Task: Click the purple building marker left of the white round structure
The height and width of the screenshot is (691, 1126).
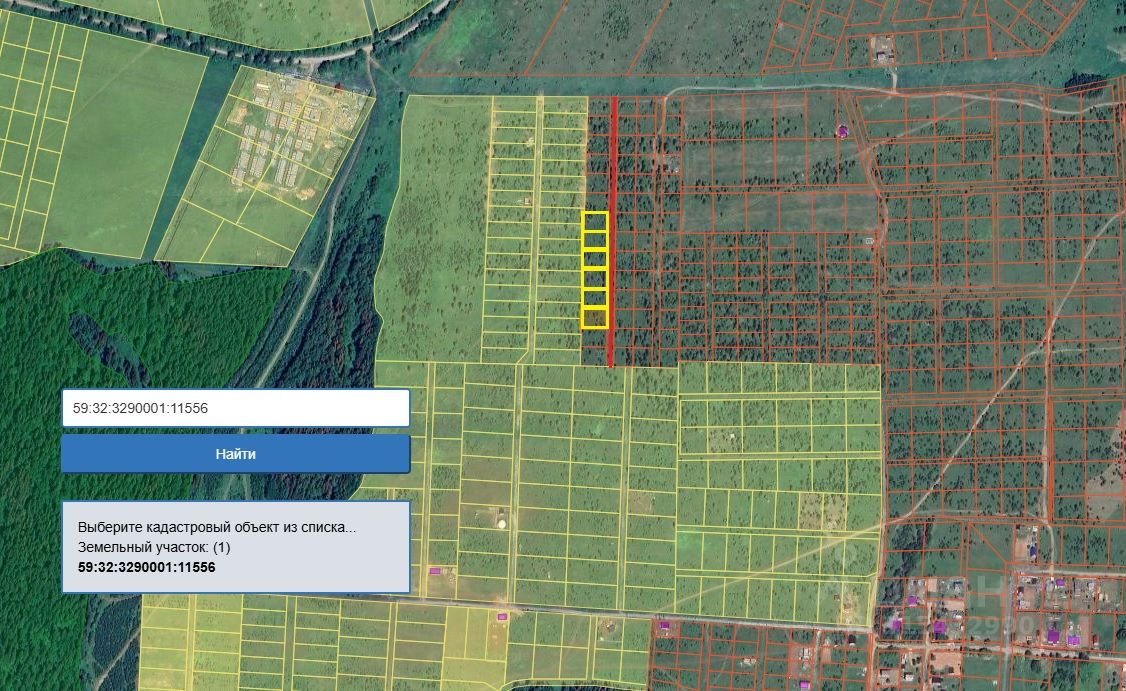Action: click(435, 571)
